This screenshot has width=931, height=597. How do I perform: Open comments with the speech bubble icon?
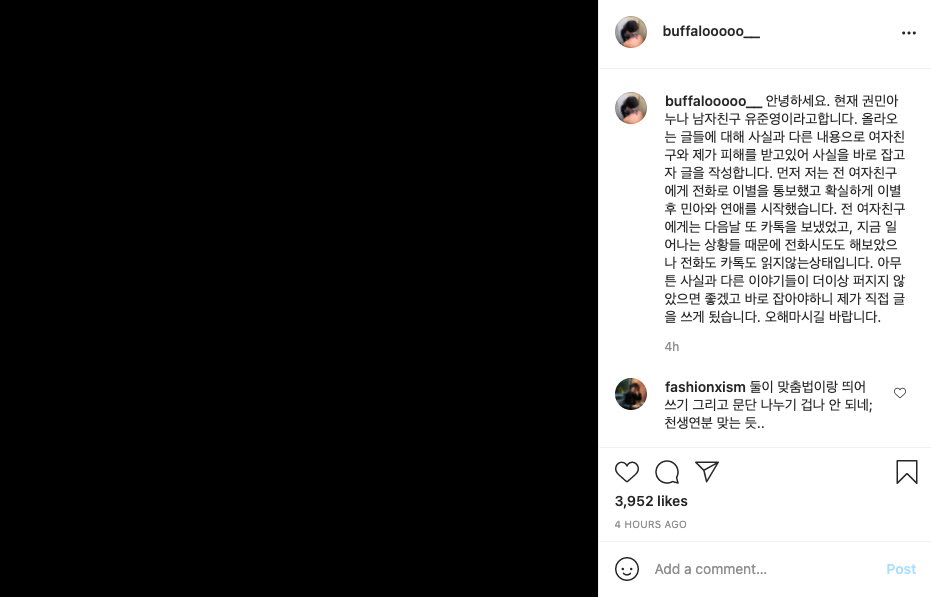click(667, 472)
